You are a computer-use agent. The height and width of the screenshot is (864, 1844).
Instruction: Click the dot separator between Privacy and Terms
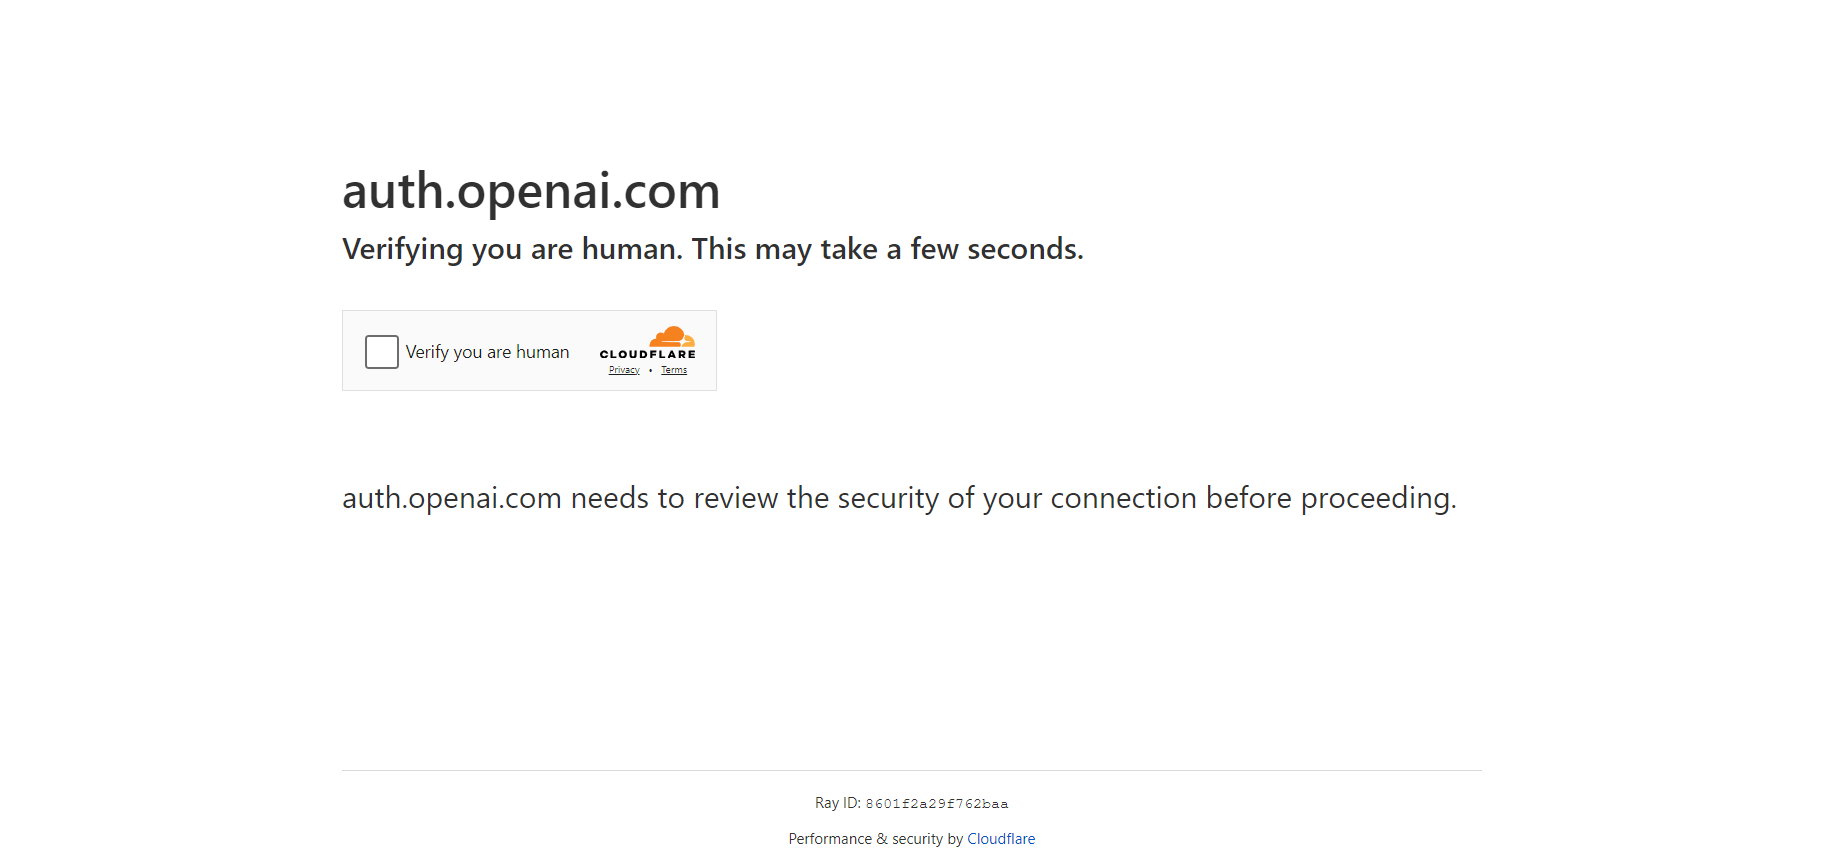(650, 370)
